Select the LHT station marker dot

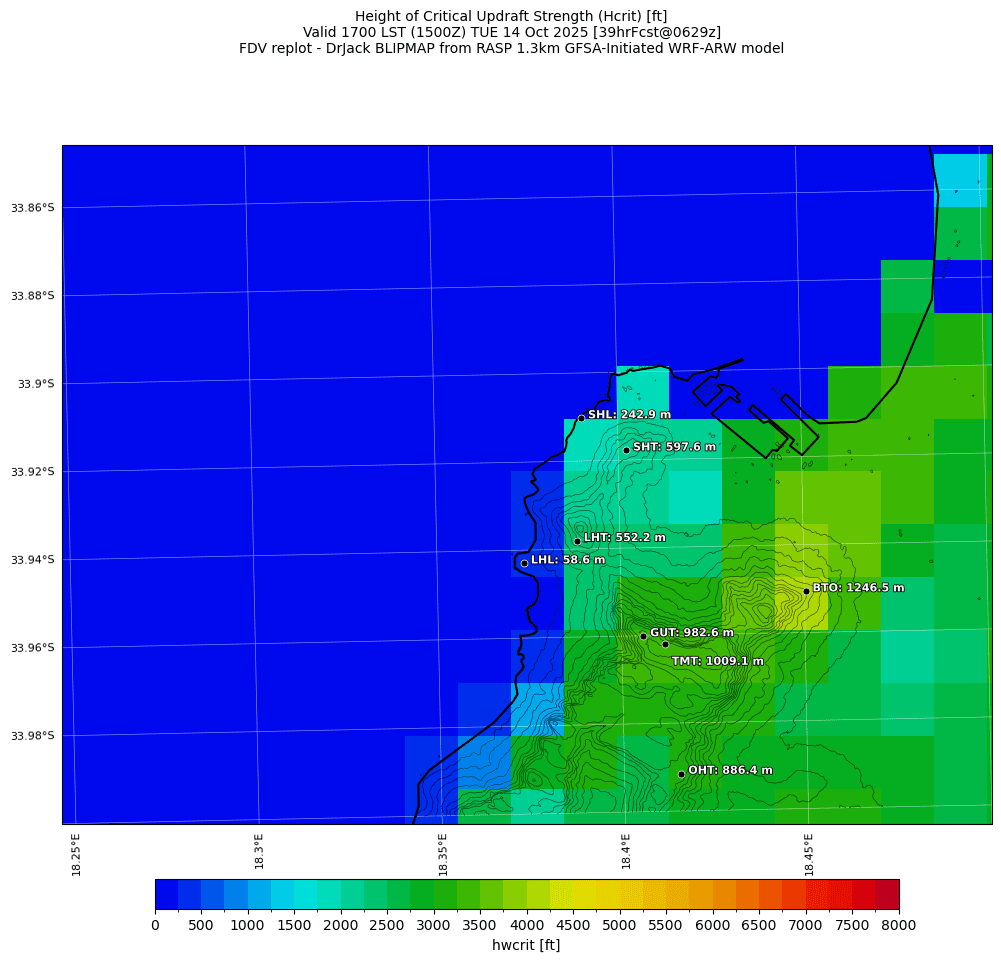[x=577, y=541]
